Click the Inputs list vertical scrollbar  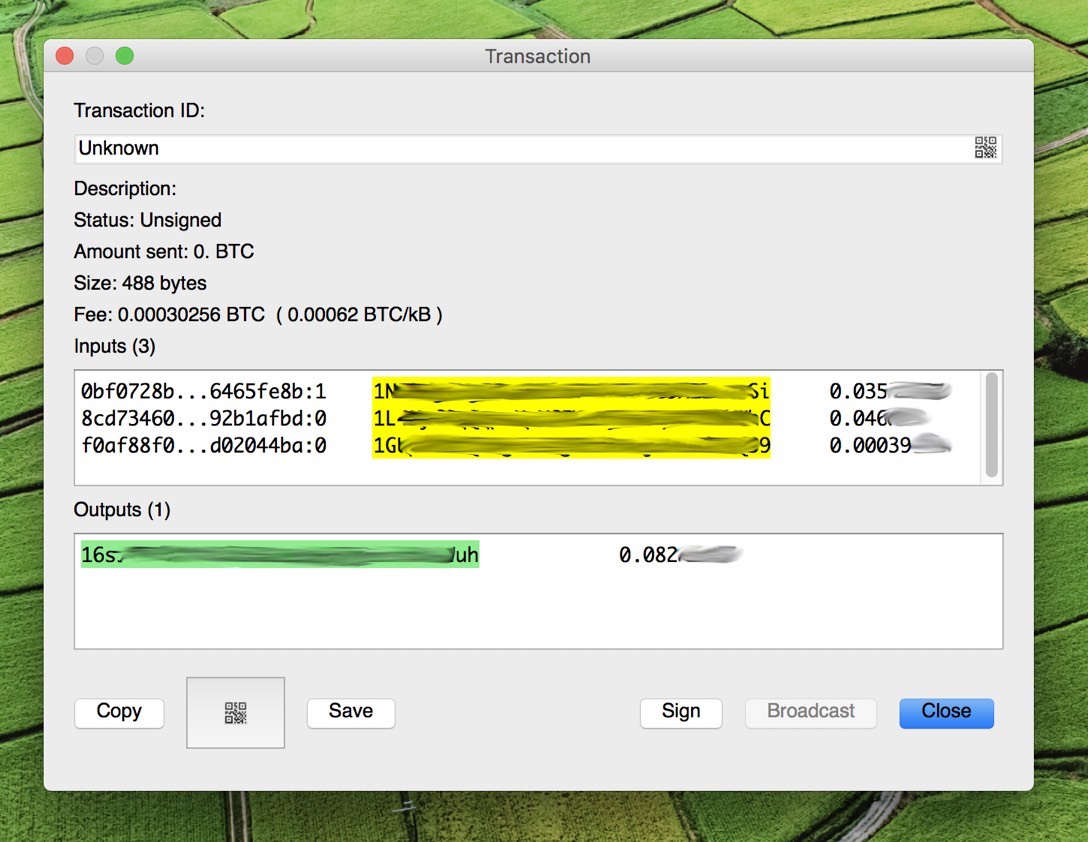992,425
